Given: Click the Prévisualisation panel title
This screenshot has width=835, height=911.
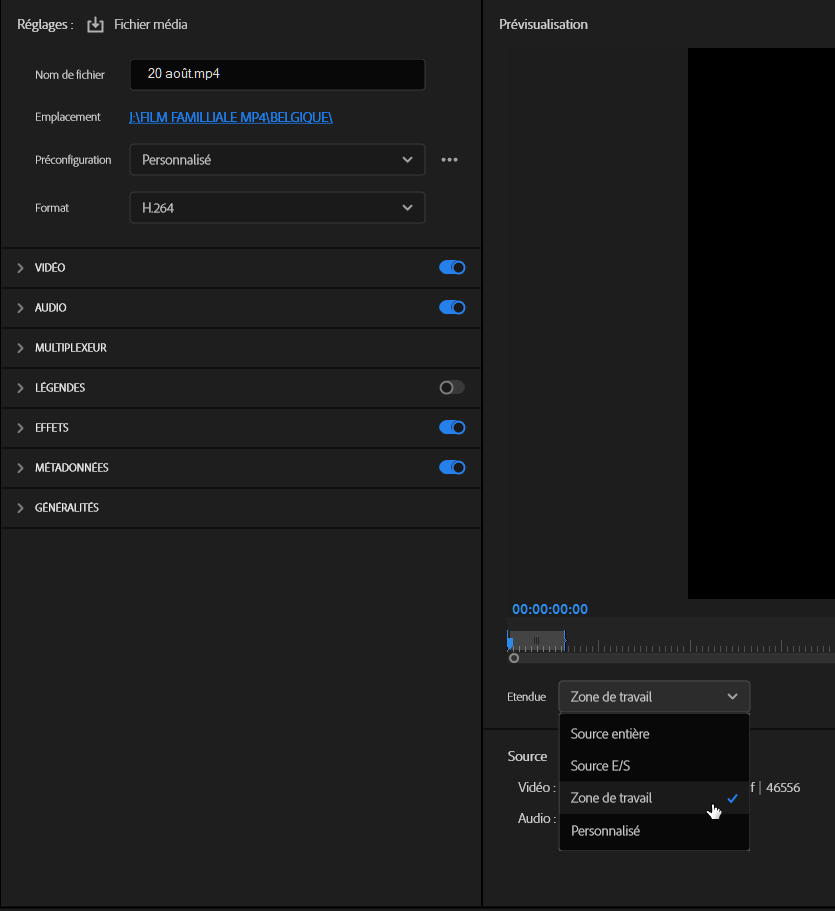Looking at the screenshot, I should 543,24.
